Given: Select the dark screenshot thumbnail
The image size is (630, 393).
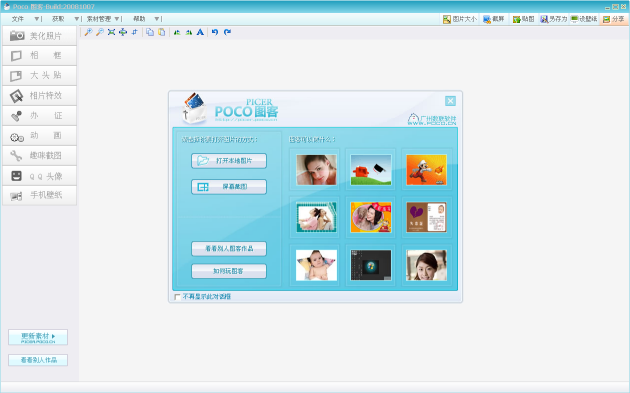Looking at the screenshot, I should [x=371, y=265].
